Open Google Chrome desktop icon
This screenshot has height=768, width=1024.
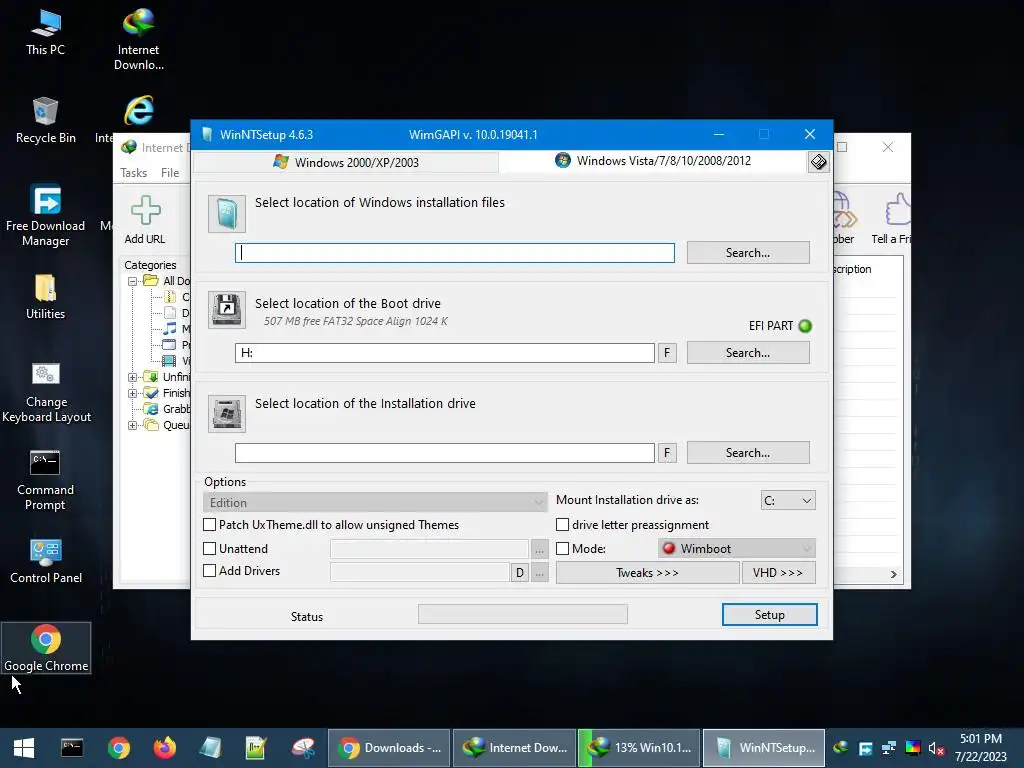coord(46,648)
